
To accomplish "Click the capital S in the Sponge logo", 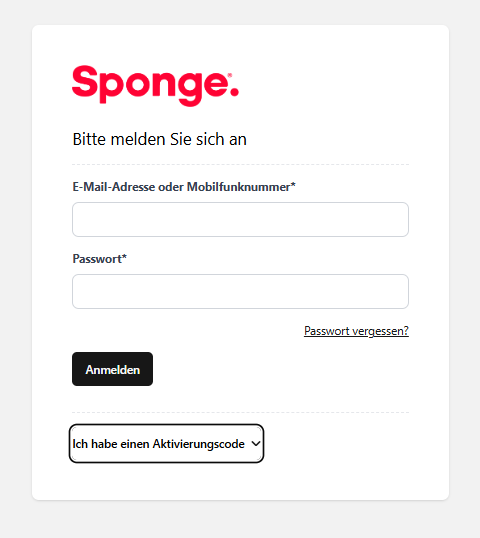I will click(85, 81).
